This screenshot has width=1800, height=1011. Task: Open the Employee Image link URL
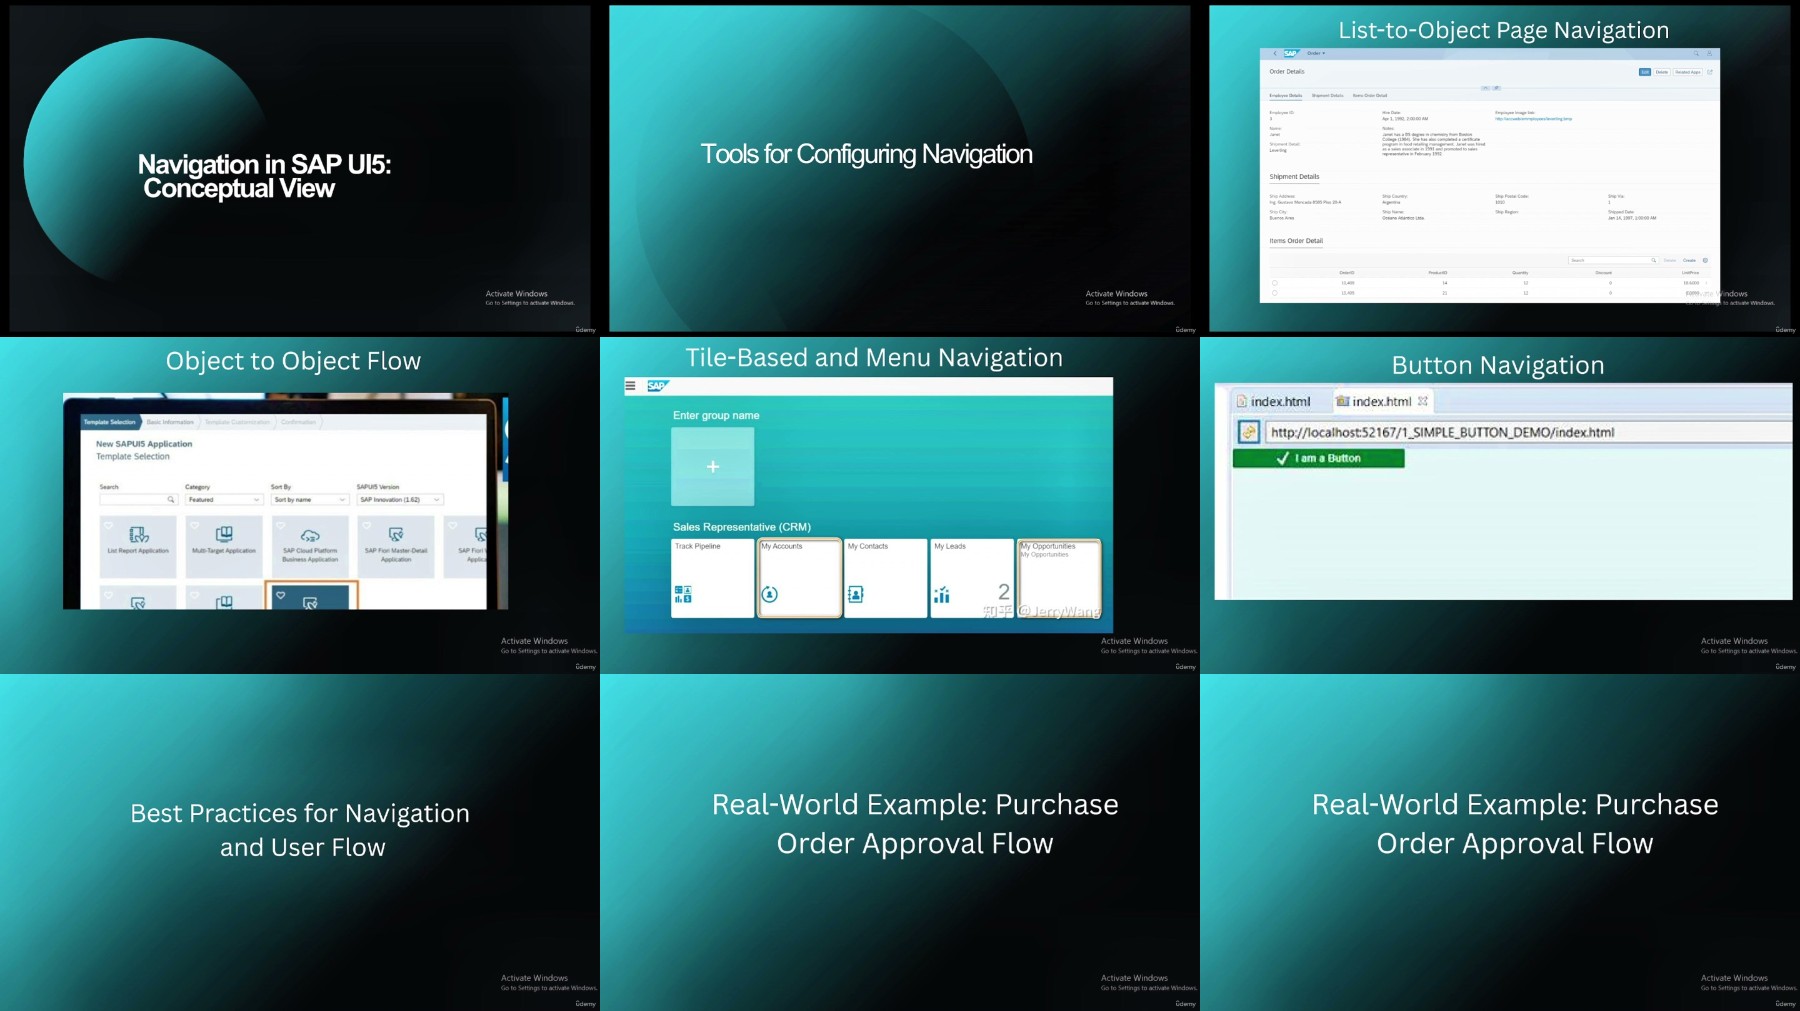(1533, 119)
